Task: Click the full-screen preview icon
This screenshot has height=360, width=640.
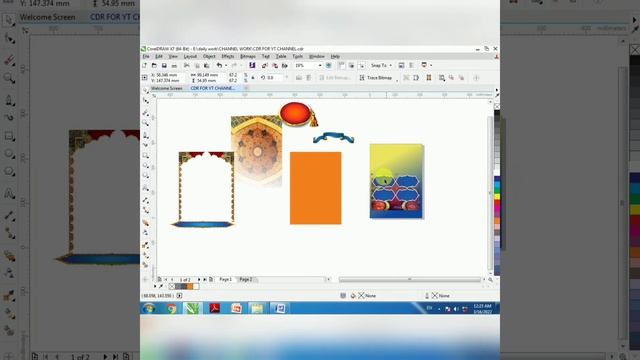Action: [x=329, y=65]
